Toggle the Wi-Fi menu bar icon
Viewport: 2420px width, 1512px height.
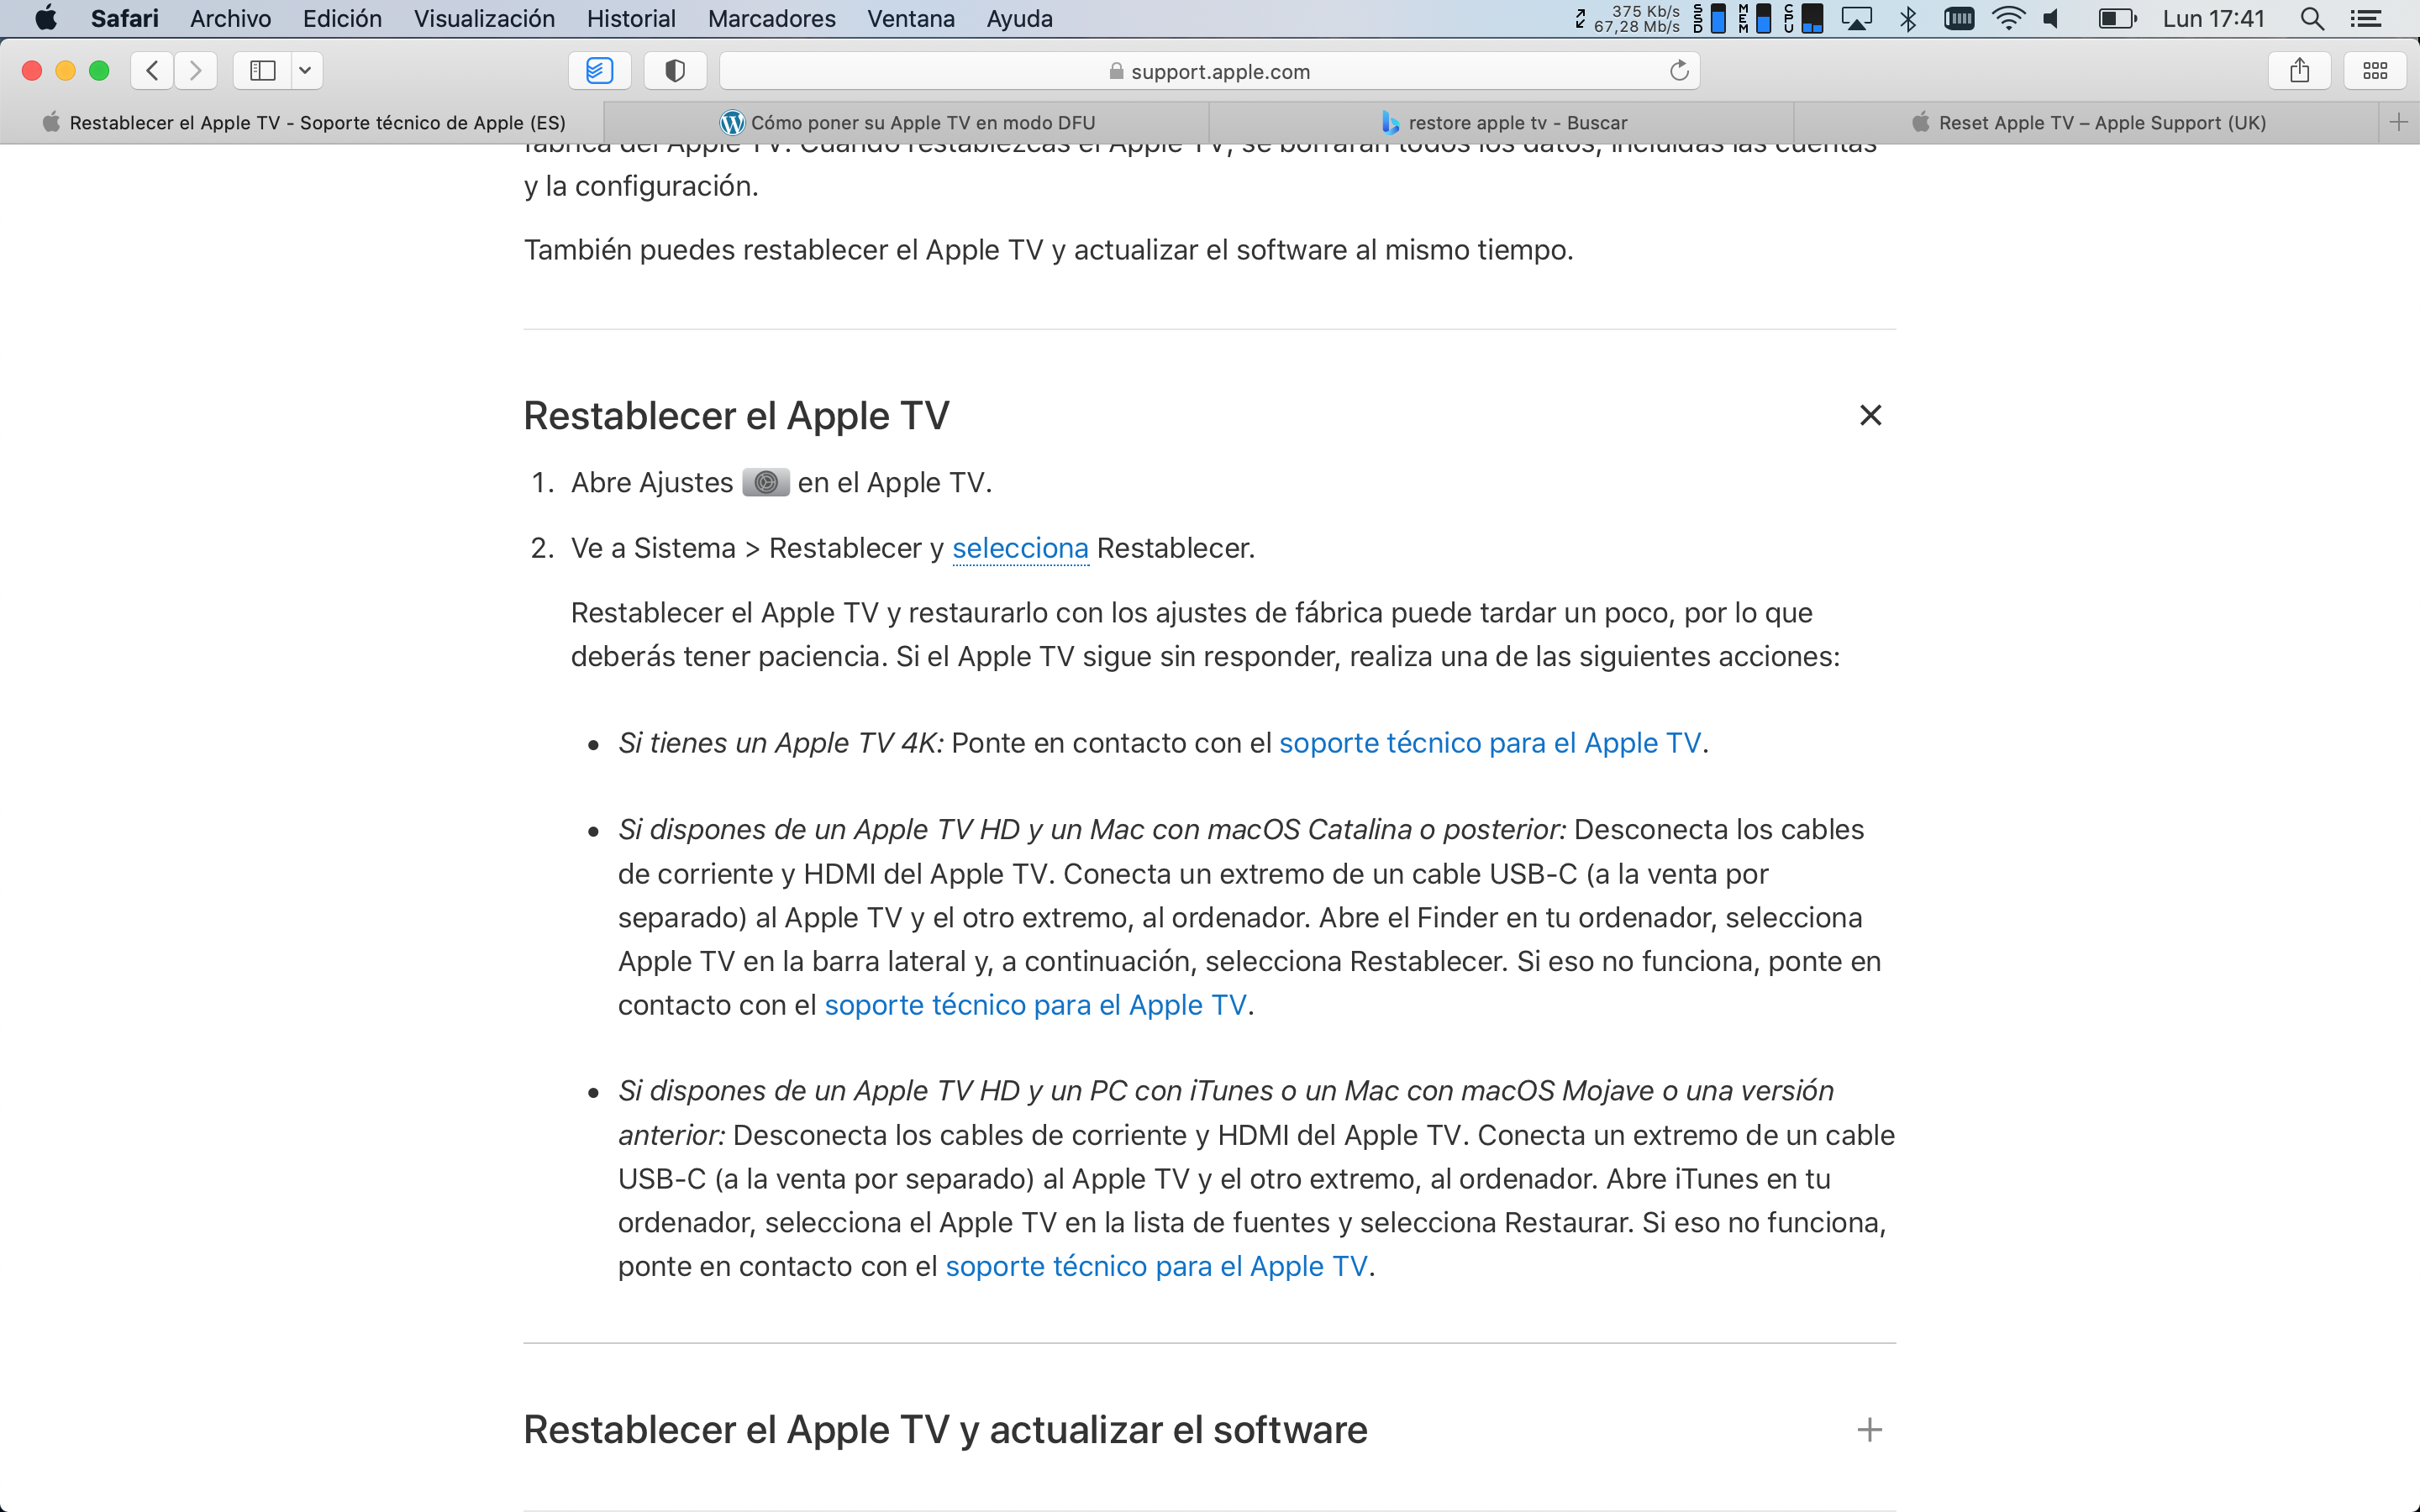point(2008,19)
